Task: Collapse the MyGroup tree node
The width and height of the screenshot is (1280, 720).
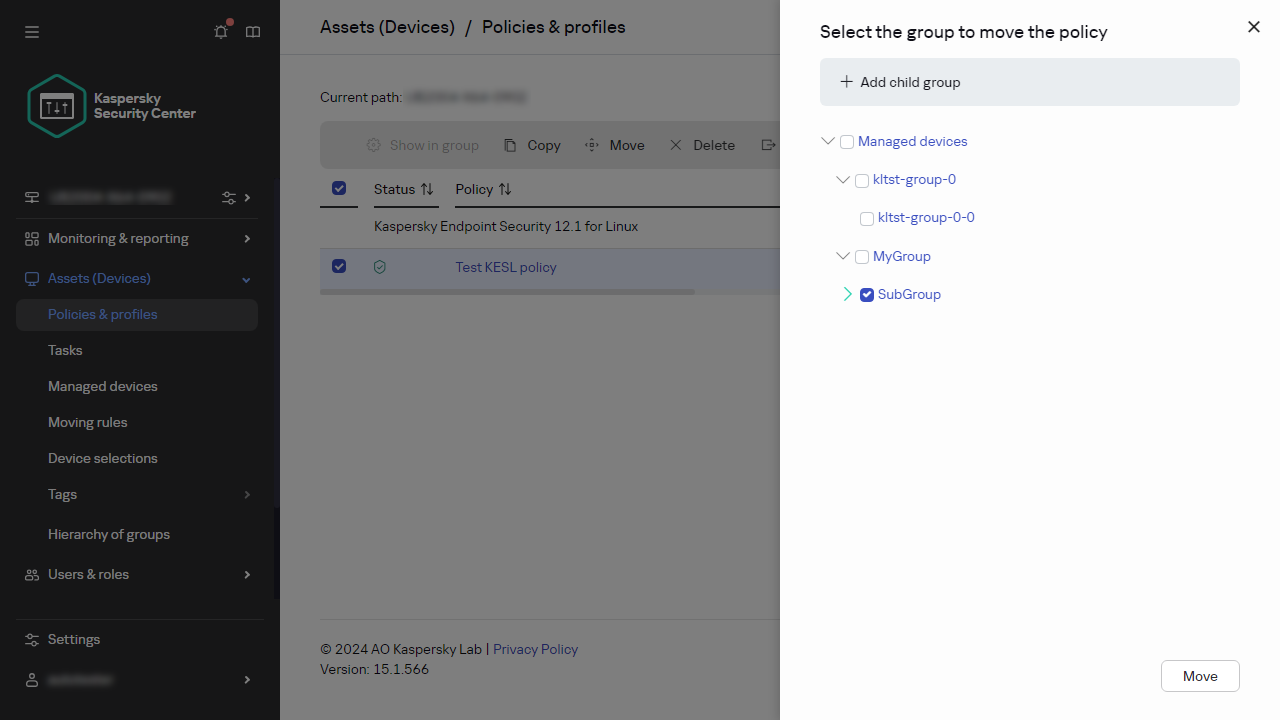Action: (x=843, y=257)
